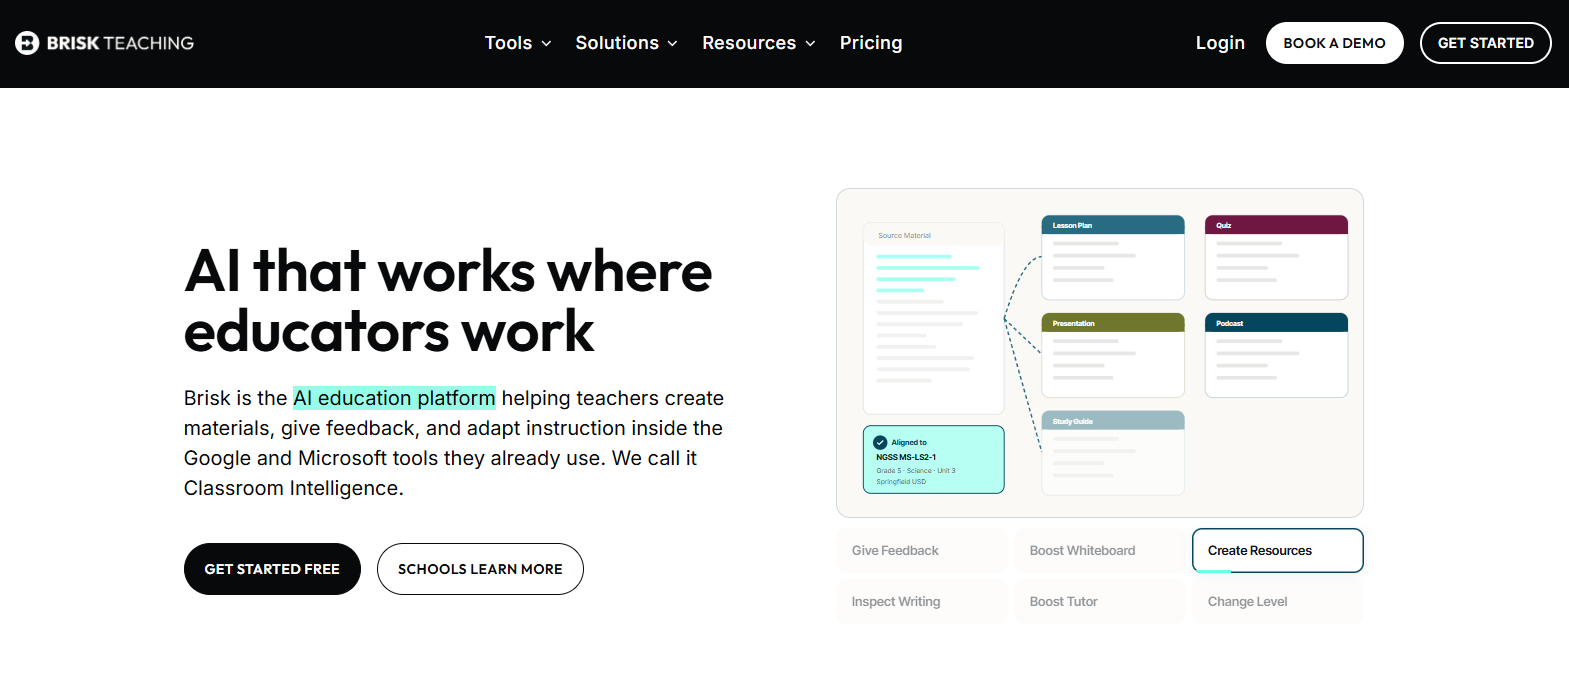
Task: Click the Solutions chevron arrow
Action: (672, 44)
